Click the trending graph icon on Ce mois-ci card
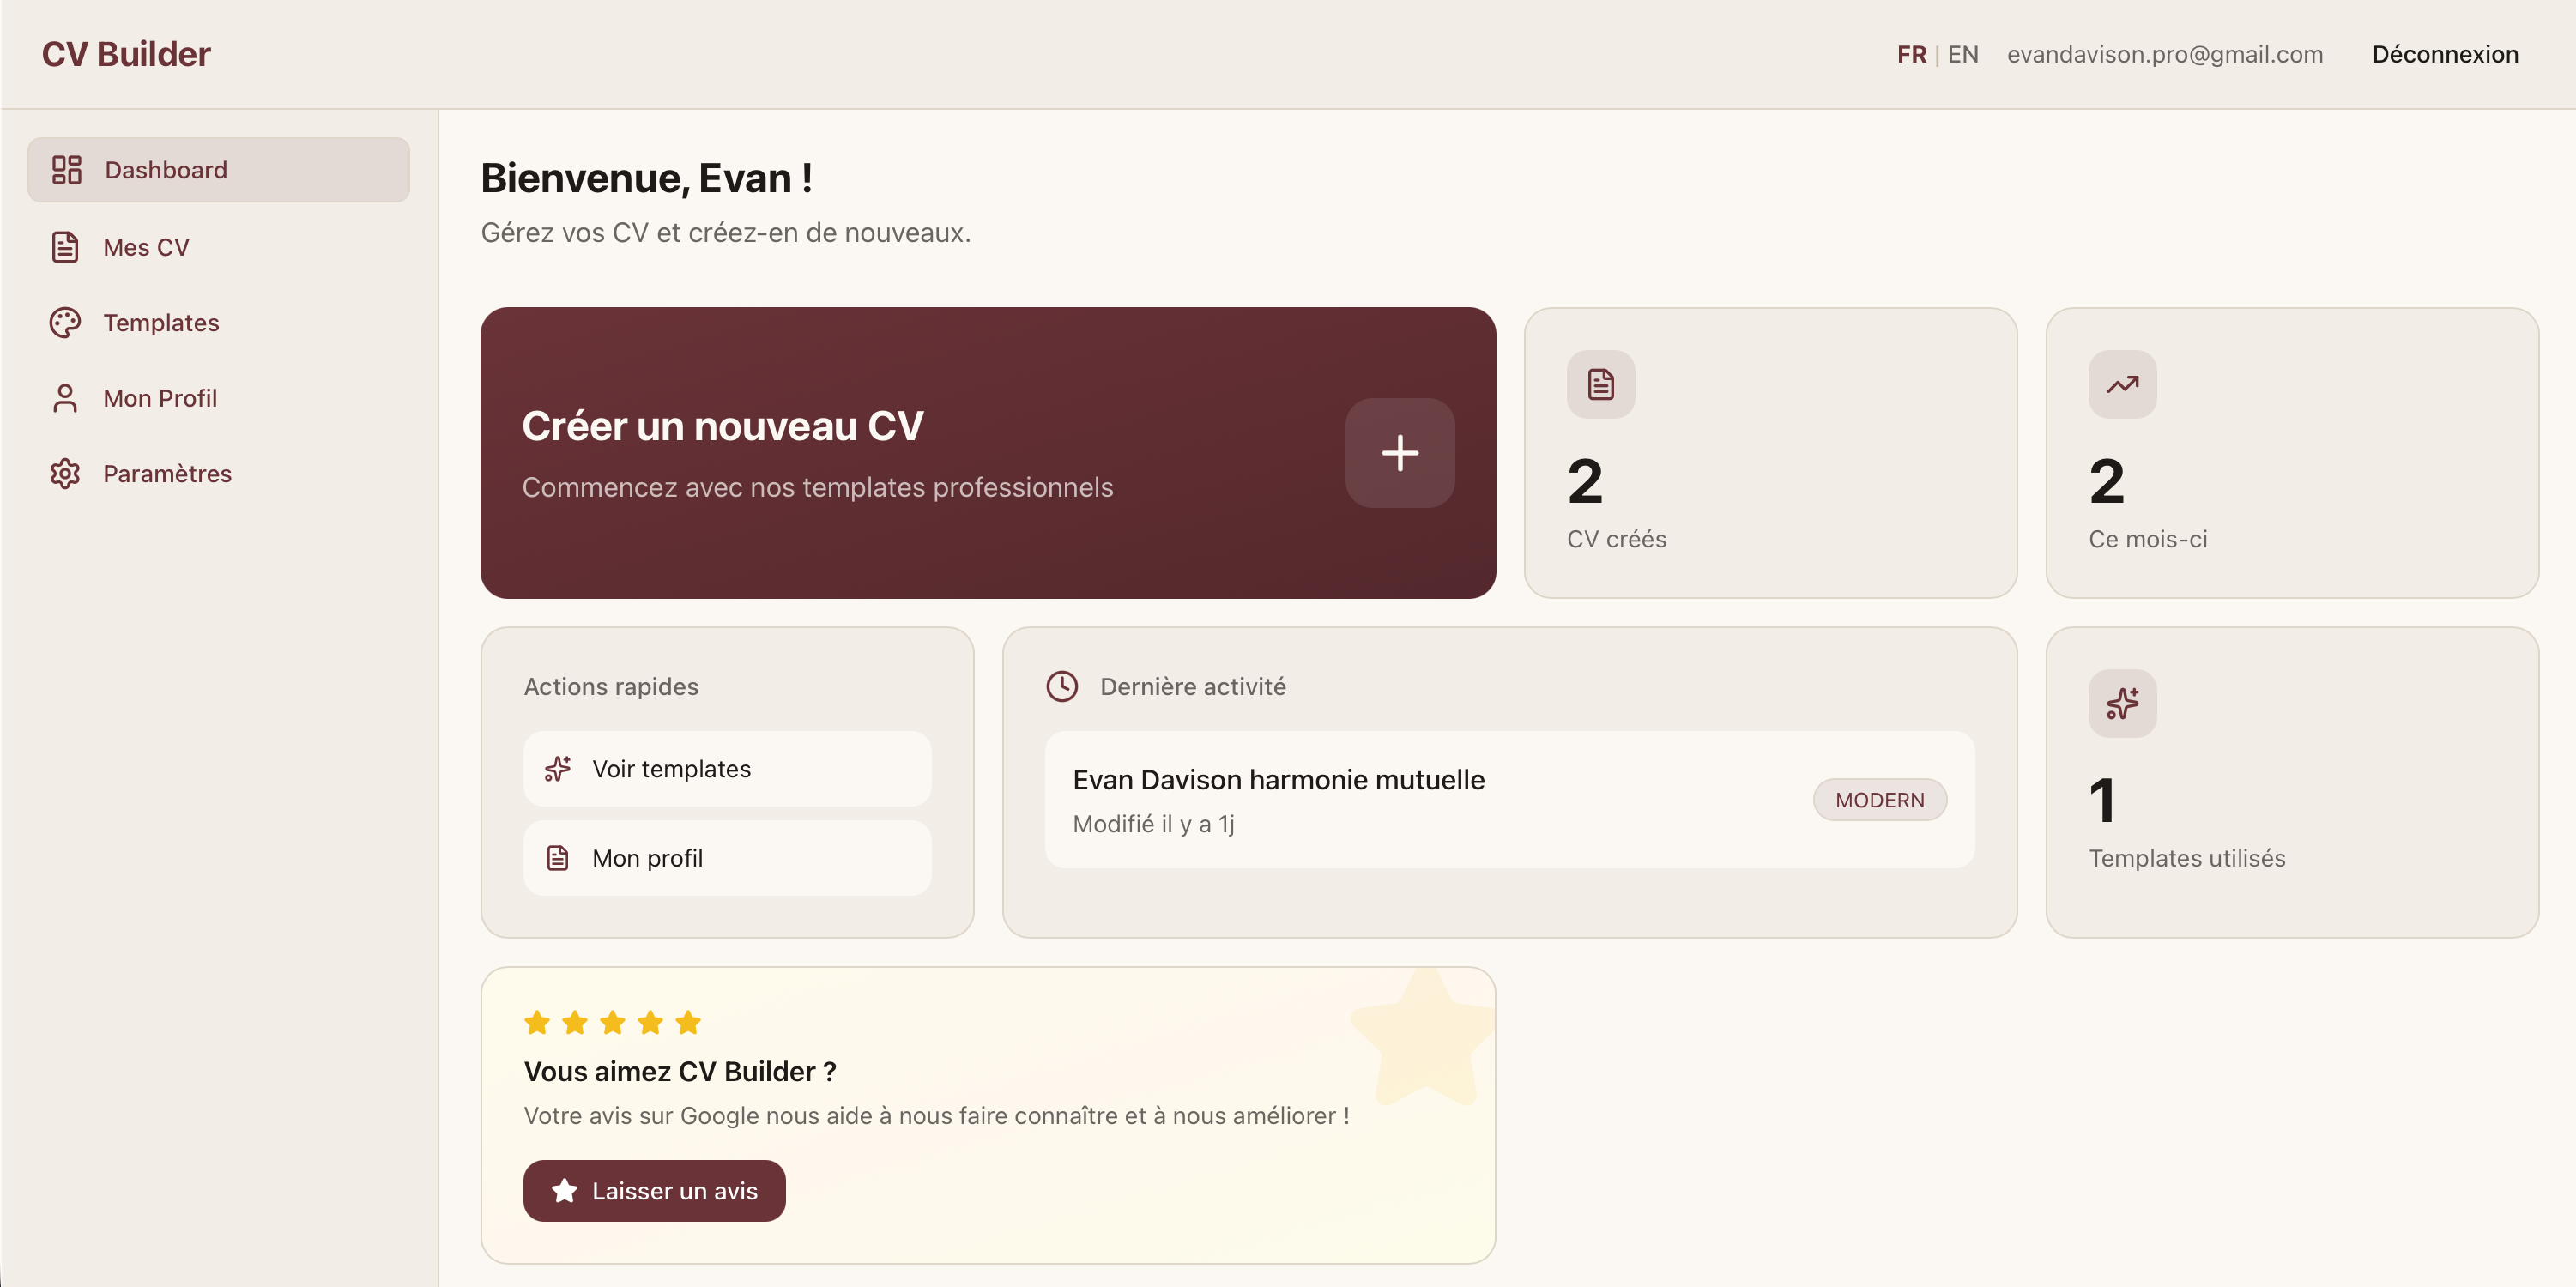 (2121, 384)
